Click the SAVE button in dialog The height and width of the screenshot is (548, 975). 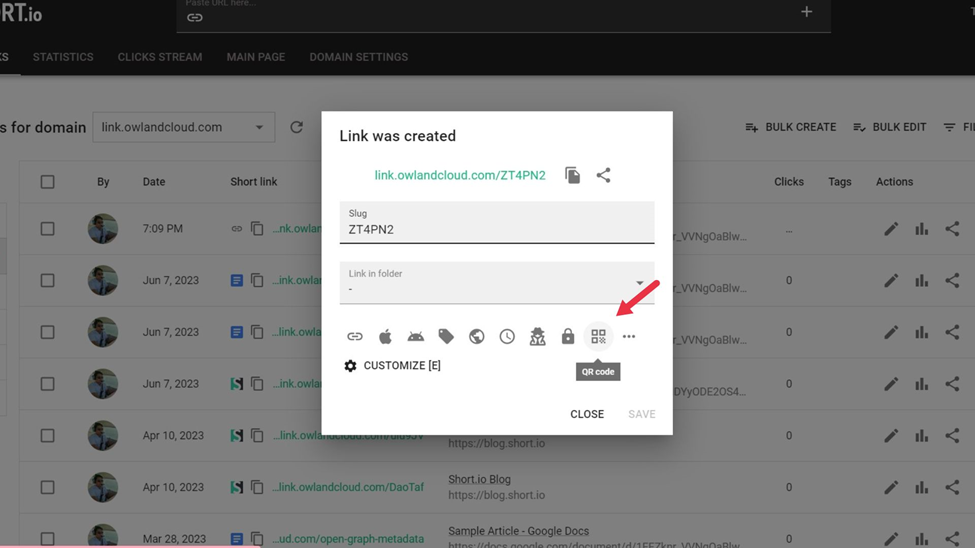tap(642, 414)
